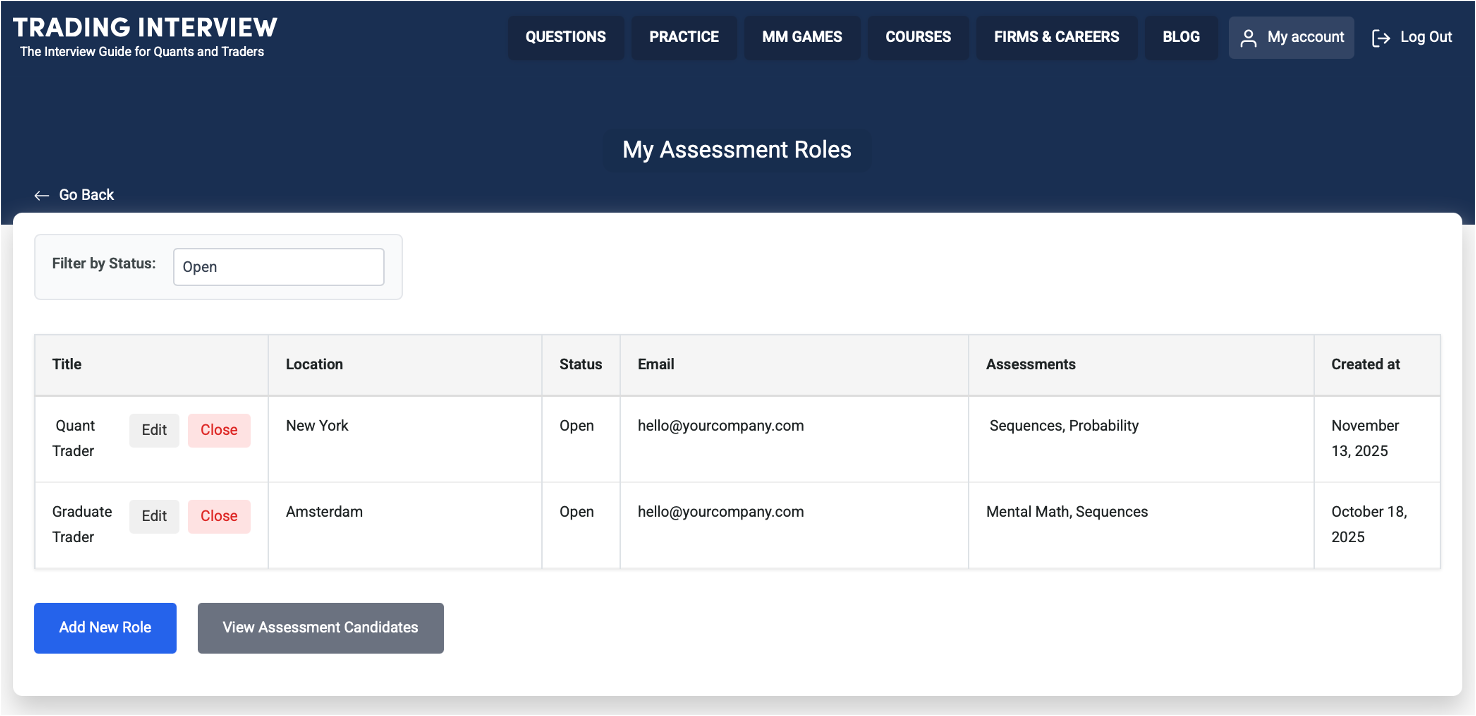The width and height of the screenshot is (1476, 716).
Task: Open the Questions menu
Action: (x=565, y=37)
